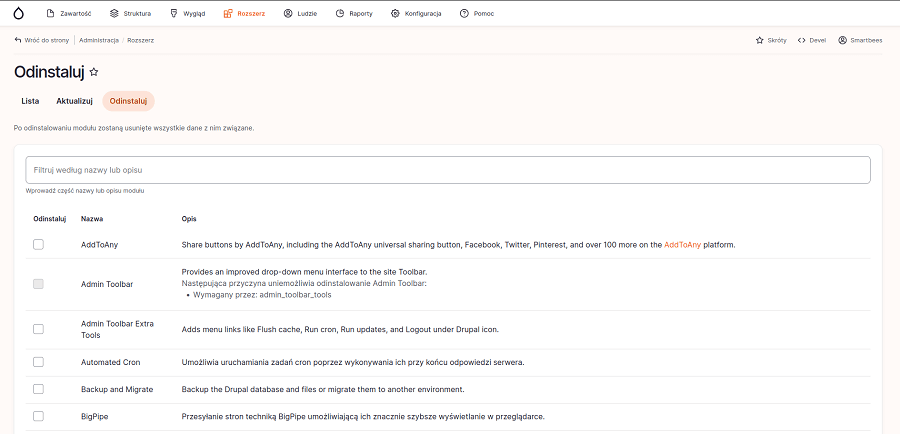Check the AddToAny uninstall checkbox
The width and height of the screenshot is (900, 434).
coord(38,244)
